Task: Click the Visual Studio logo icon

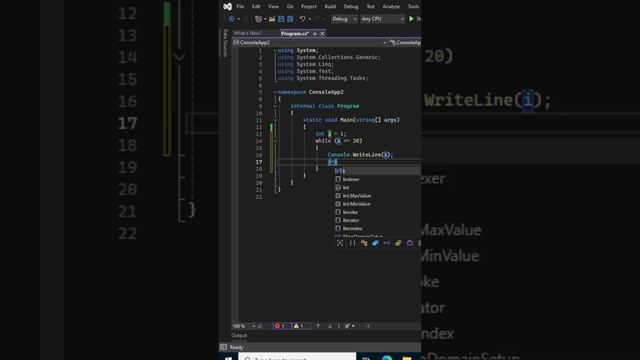Action: tap(227, 6)
